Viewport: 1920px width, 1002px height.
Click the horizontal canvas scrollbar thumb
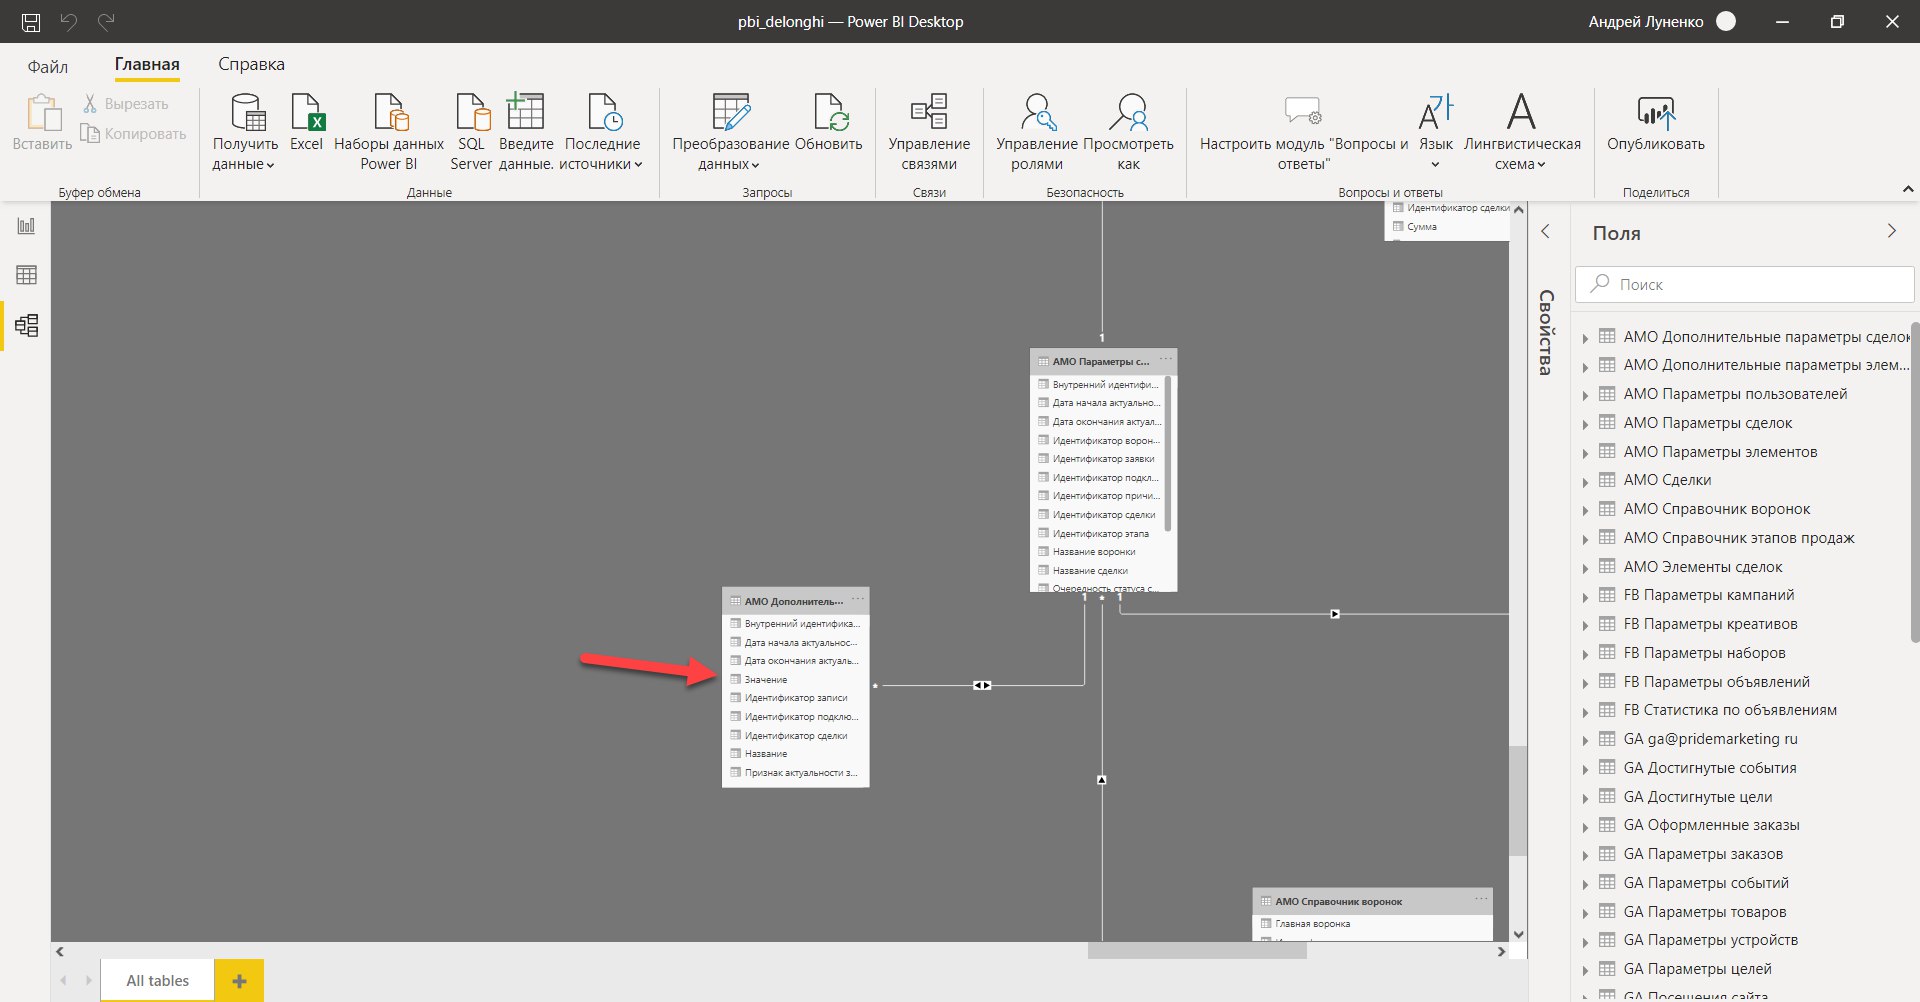[1197, 952]
